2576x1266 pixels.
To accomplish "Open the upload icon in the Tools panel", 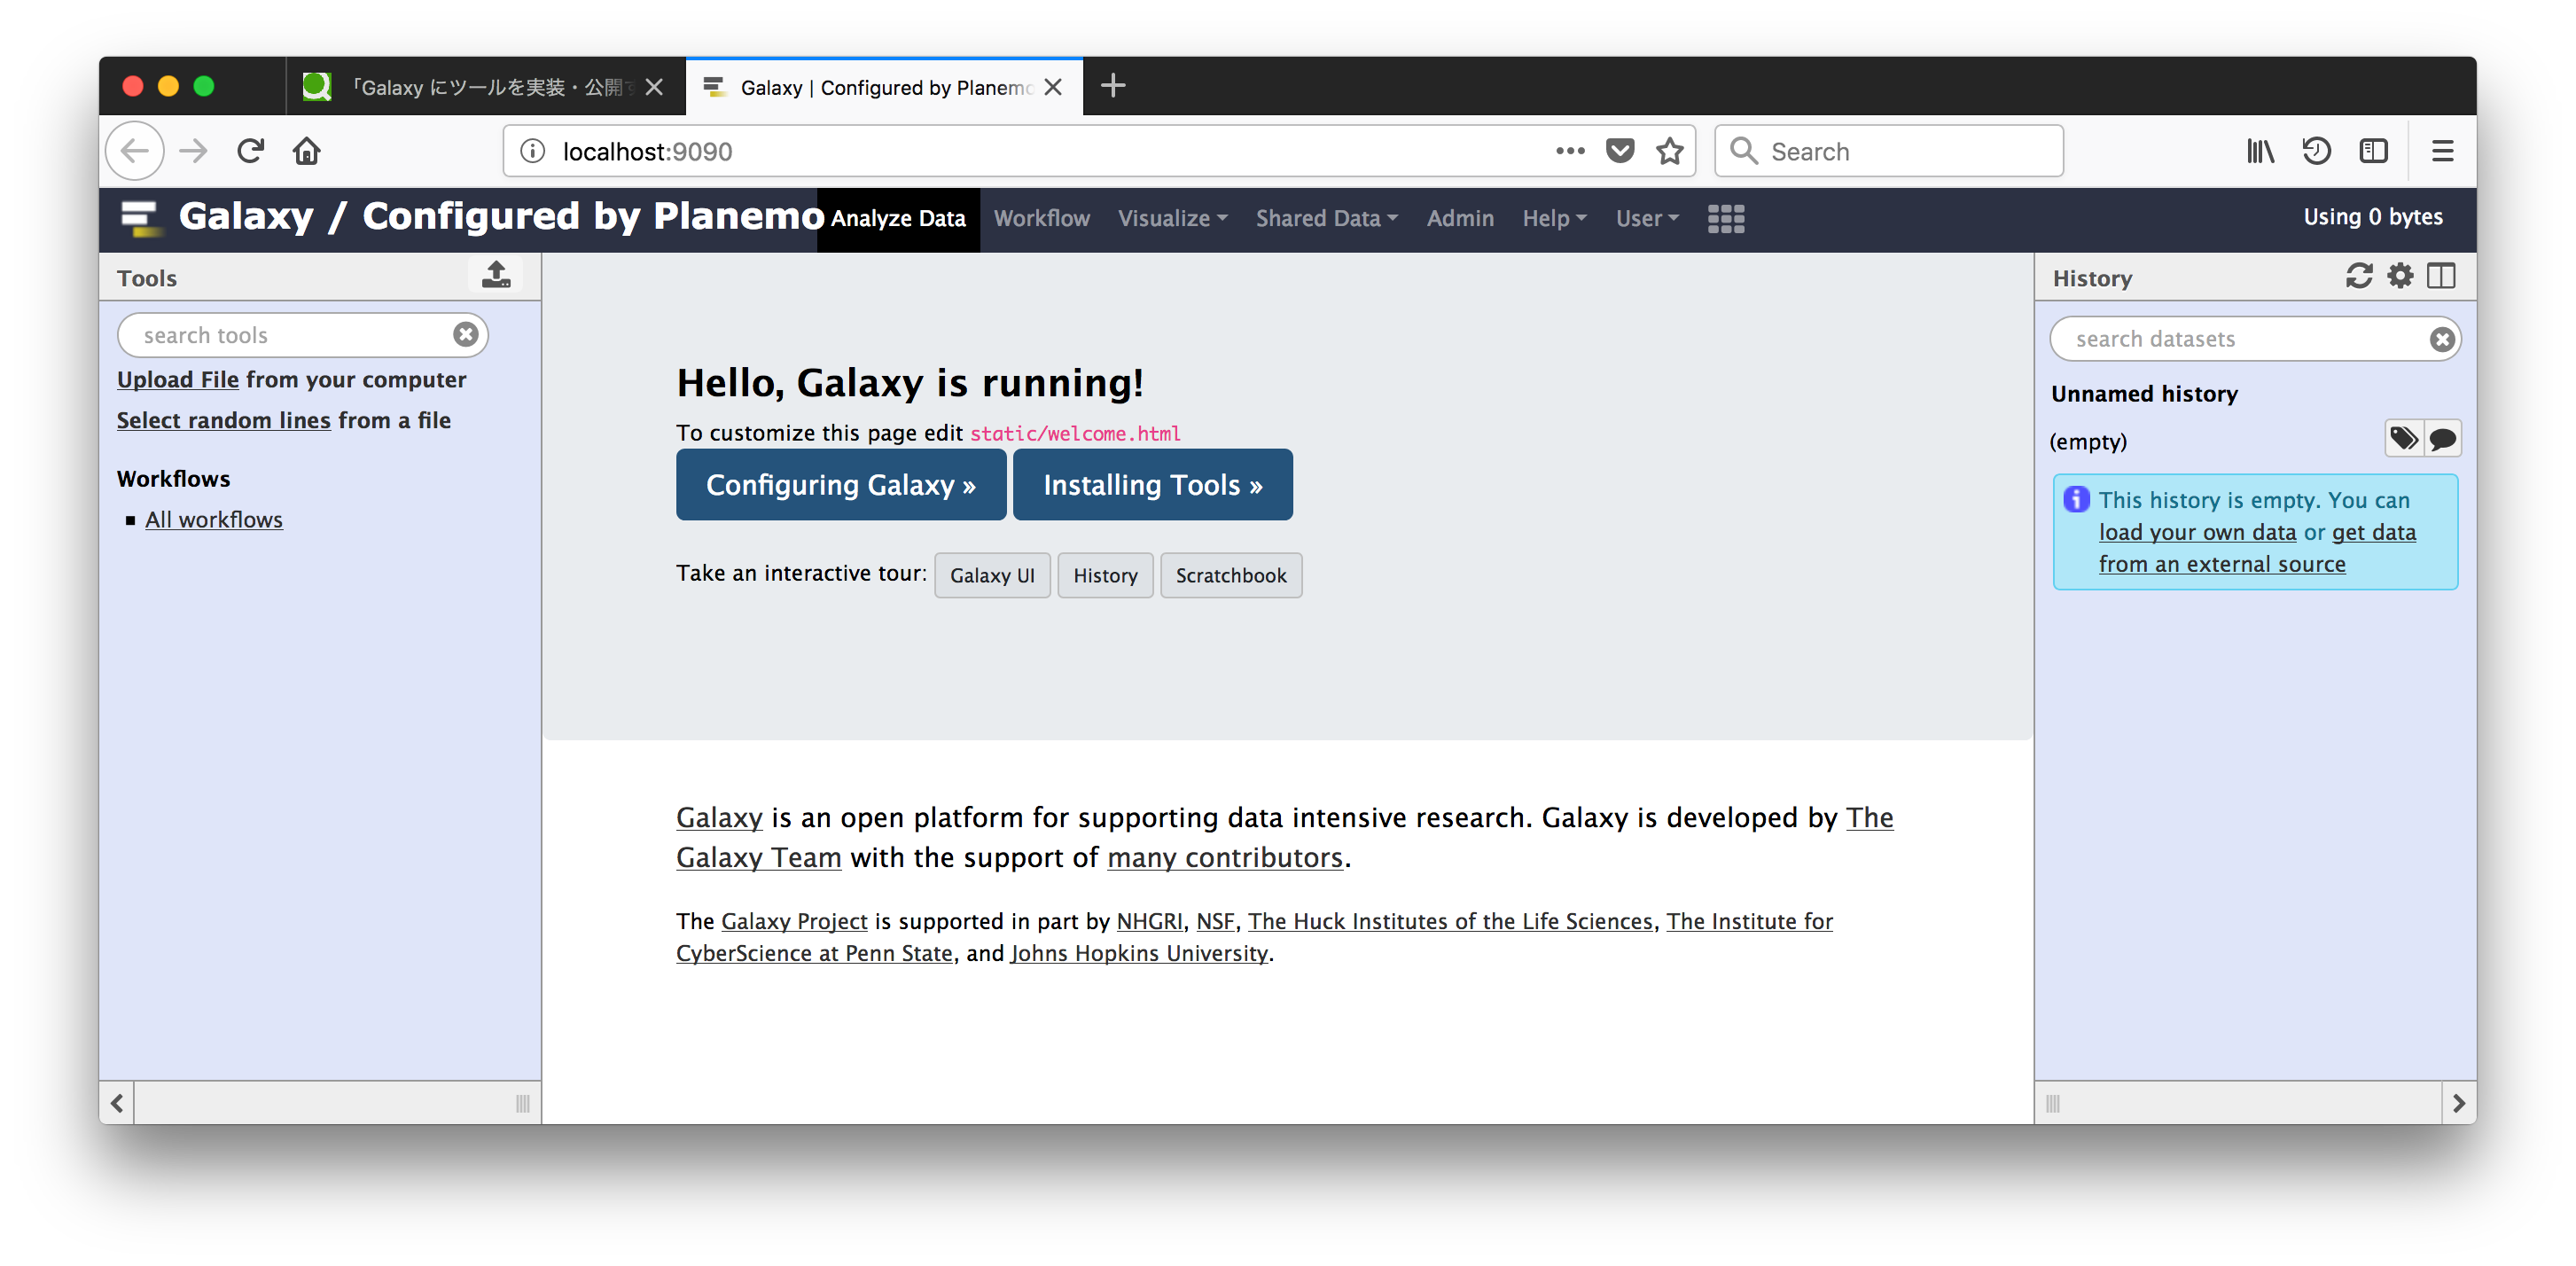I will pos(496,274).
